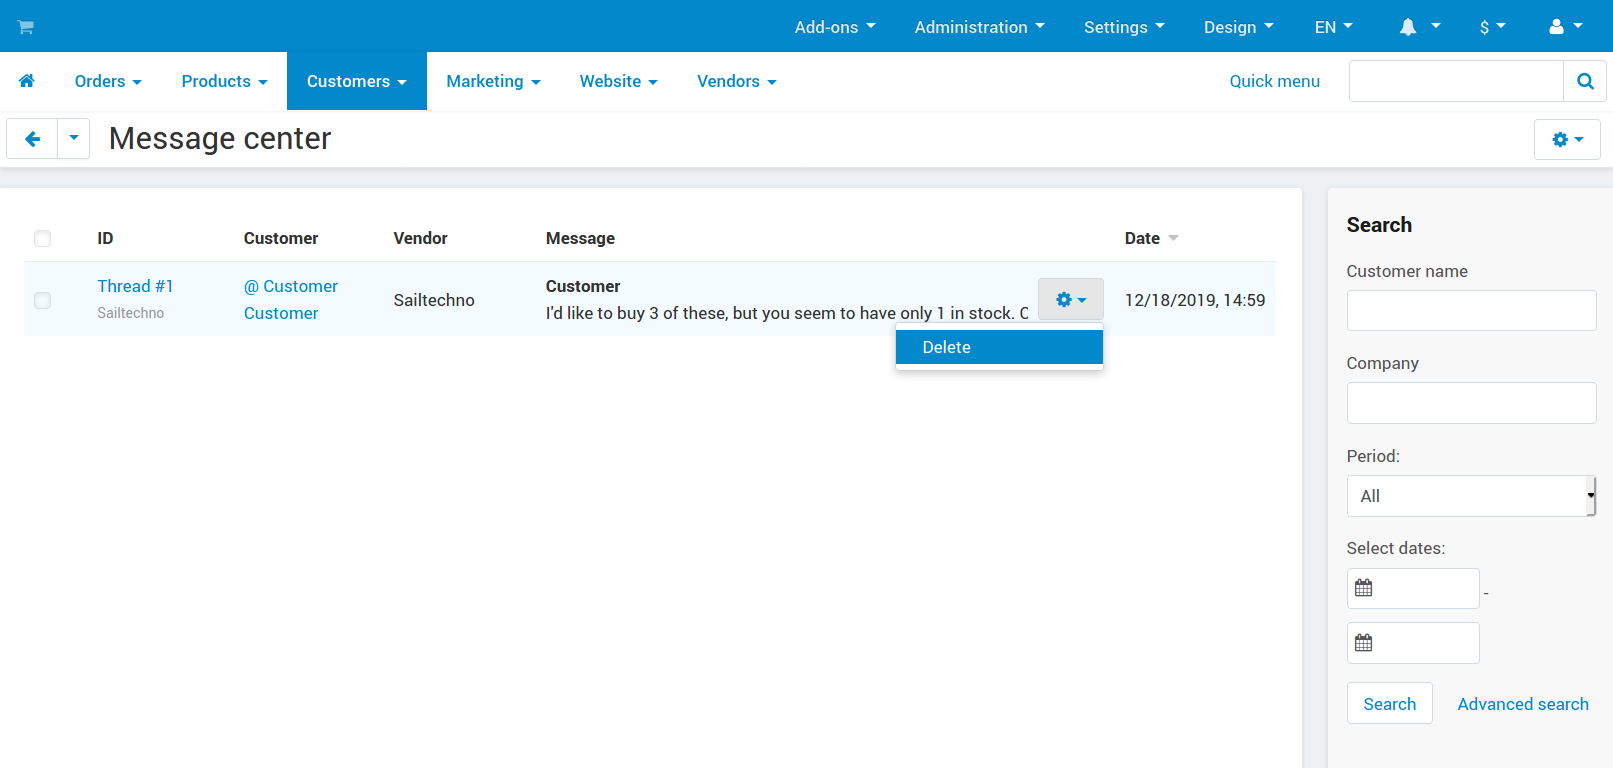Click the Company input field

pyautogui.click(x=1471, y=403)
